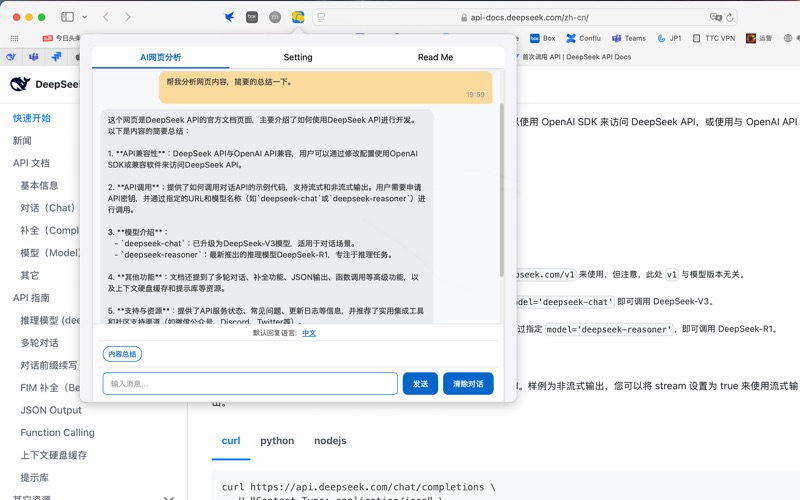This screenshot has width=800, height=500.
Task: Click the translate icon in address bar
Action: (x=715, y=17)
